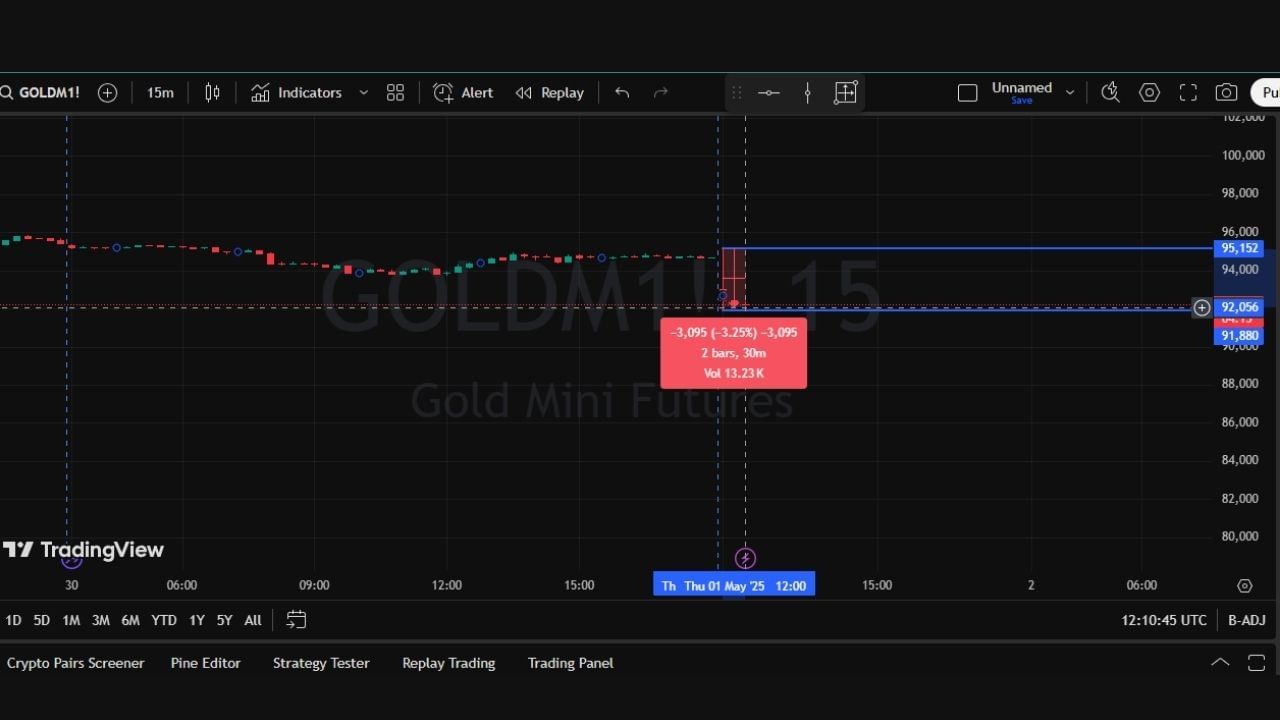The width and height of the screenshot is (1280, 720).
Task: Open the Crypto Pairs Screener tab
Action: (76, 663)
